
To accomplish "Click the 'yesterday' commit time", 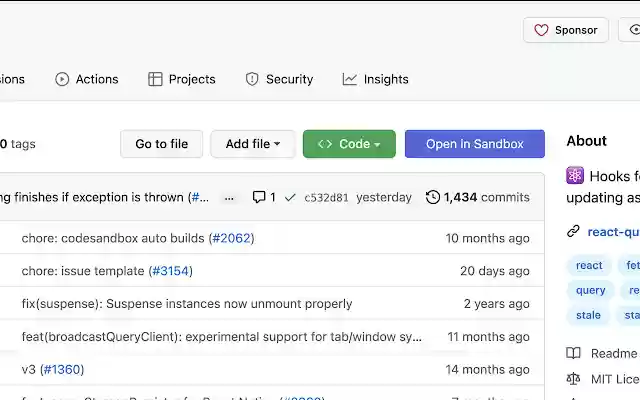I will pyautogui.click(x=384, y=198).
